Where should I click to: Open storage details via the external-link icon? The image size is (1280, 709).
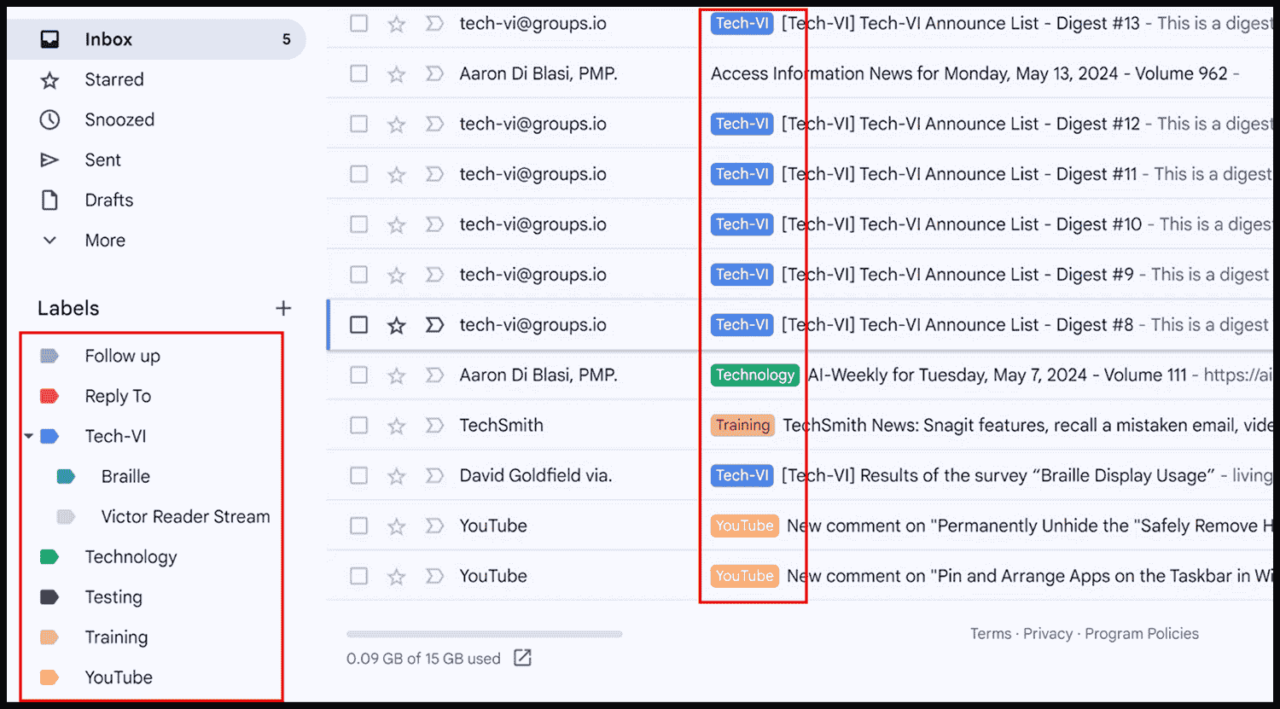point(522,658)
